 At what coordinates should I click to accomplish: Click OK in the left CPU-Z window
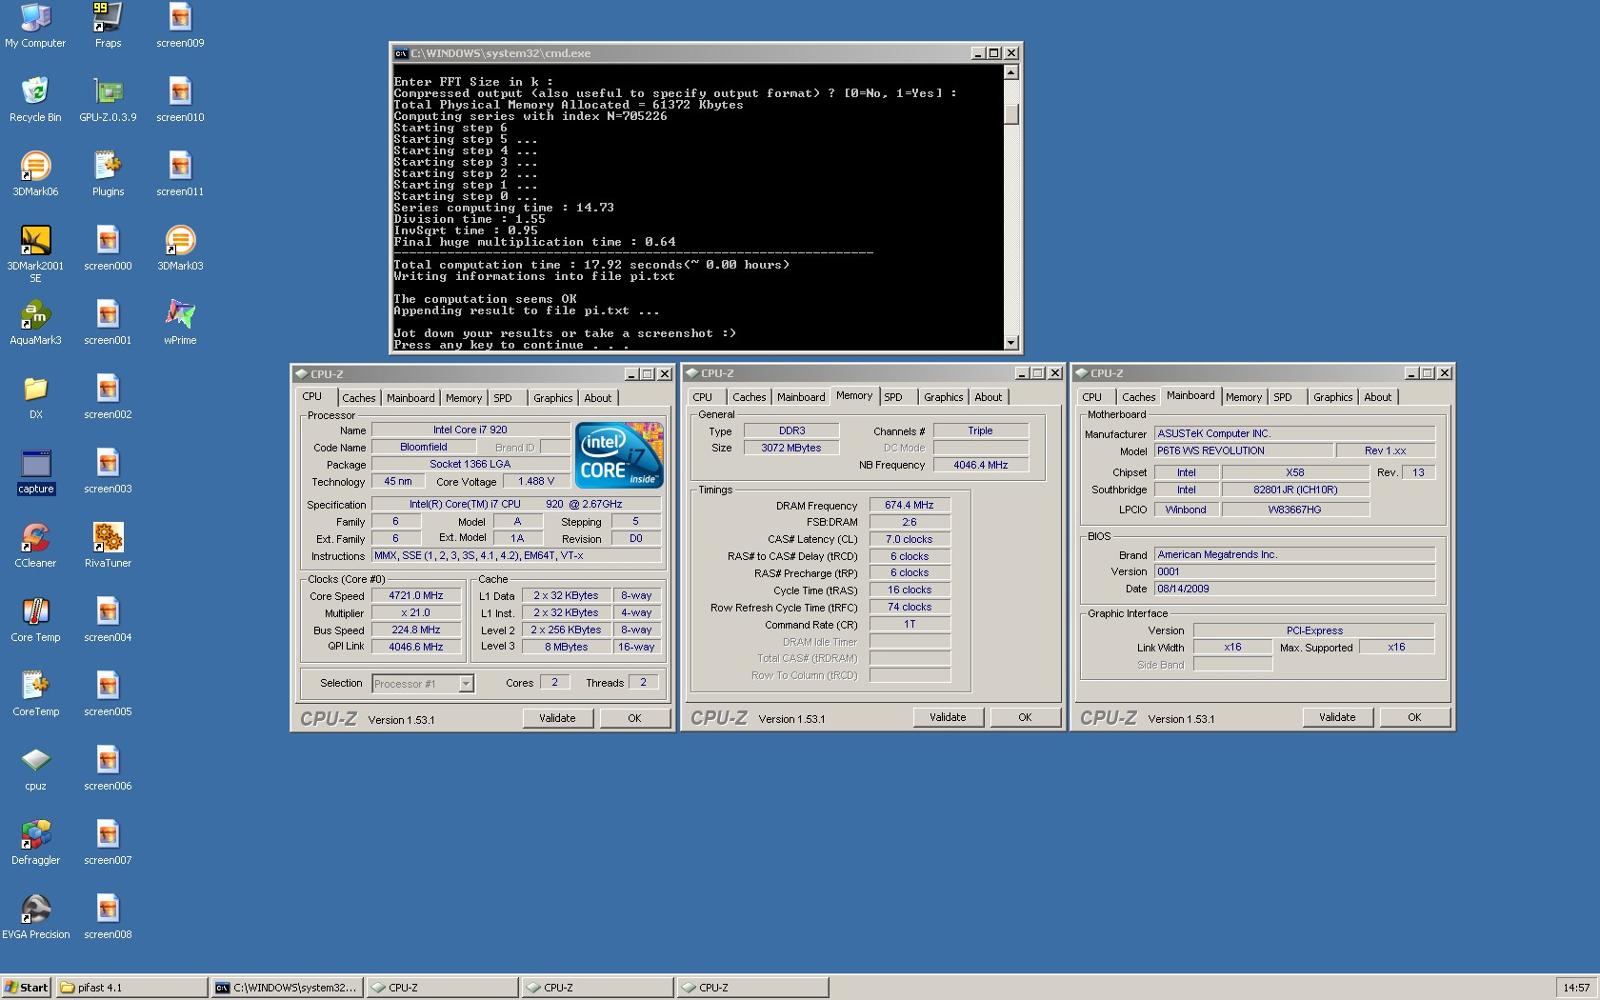634,718
